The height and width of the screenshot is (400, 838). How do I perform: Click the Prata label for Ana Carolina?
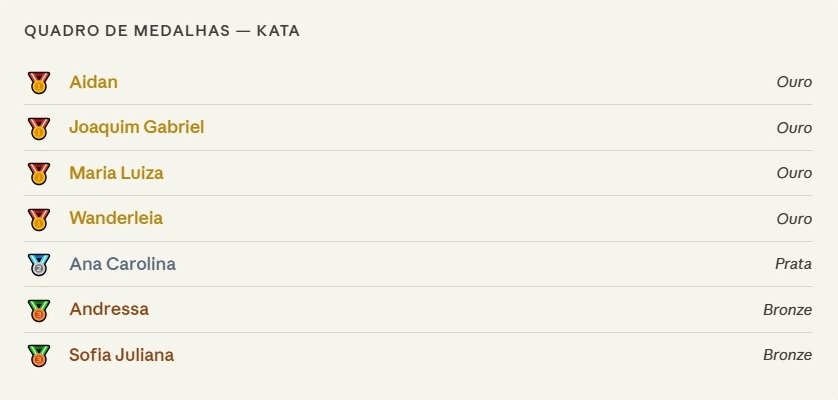pos(793,264)
